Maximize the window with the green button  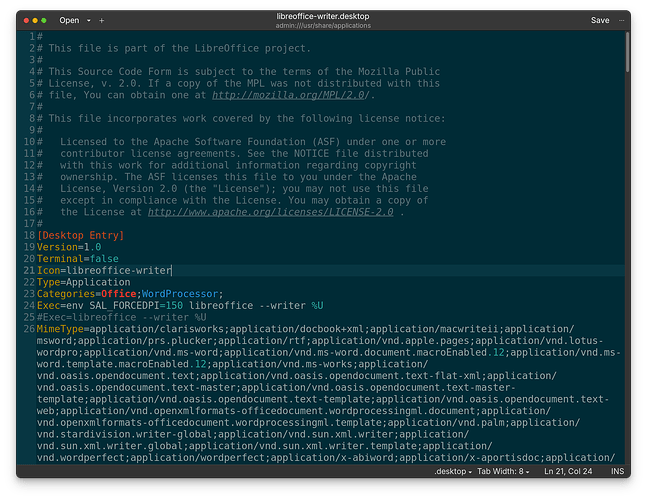[x=44, y=20]
